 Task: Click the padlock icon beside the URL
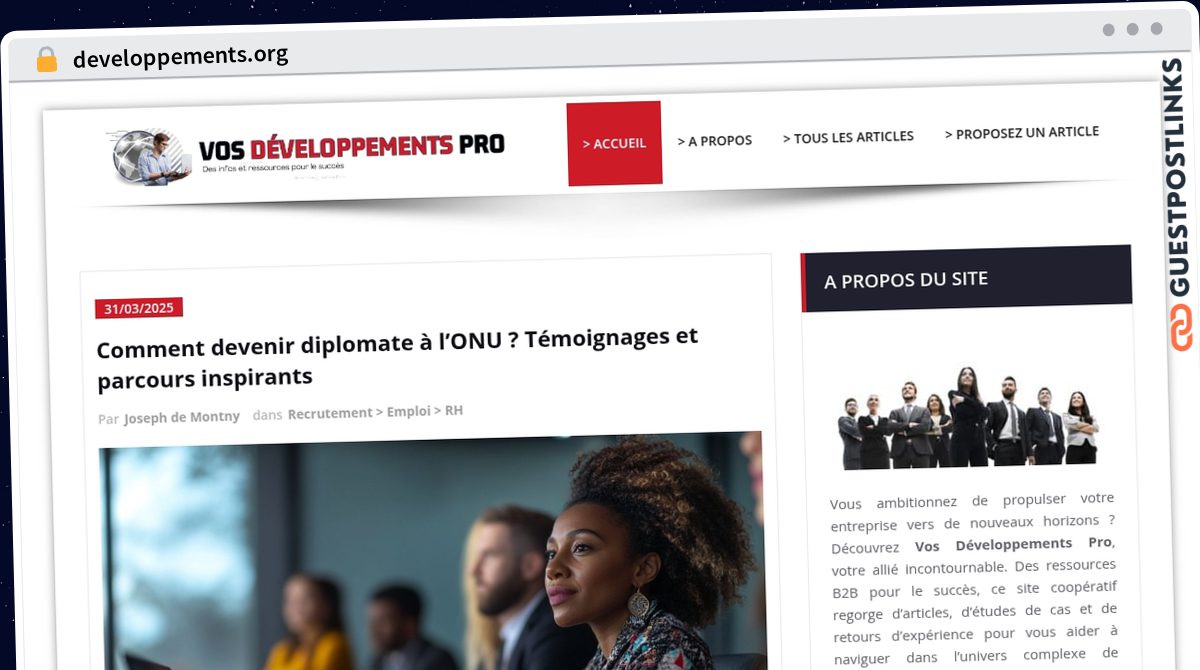pos(46,59)
